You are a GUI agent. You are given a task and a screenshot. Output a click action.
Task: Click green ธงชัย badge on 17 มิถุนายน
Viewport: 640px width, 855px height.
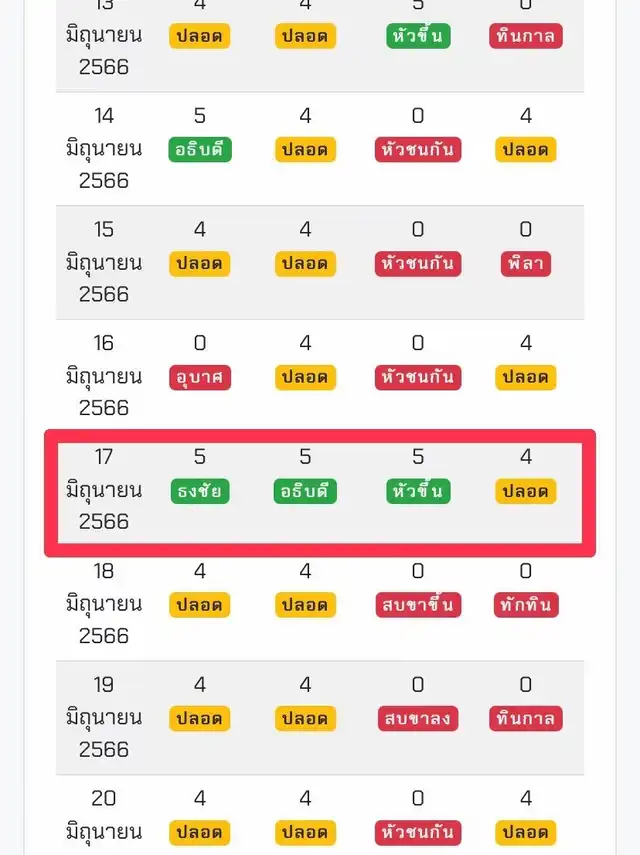200,491
